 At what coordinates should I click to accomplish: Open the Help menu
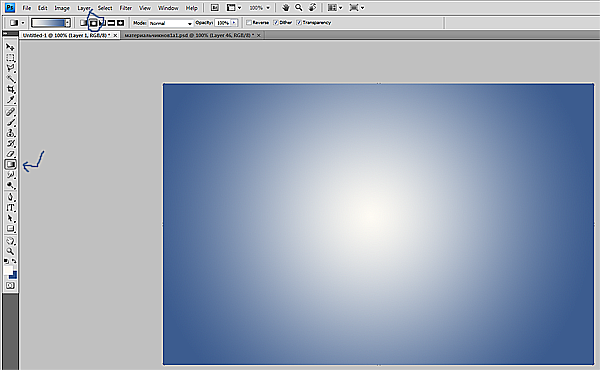coord(192,8)
